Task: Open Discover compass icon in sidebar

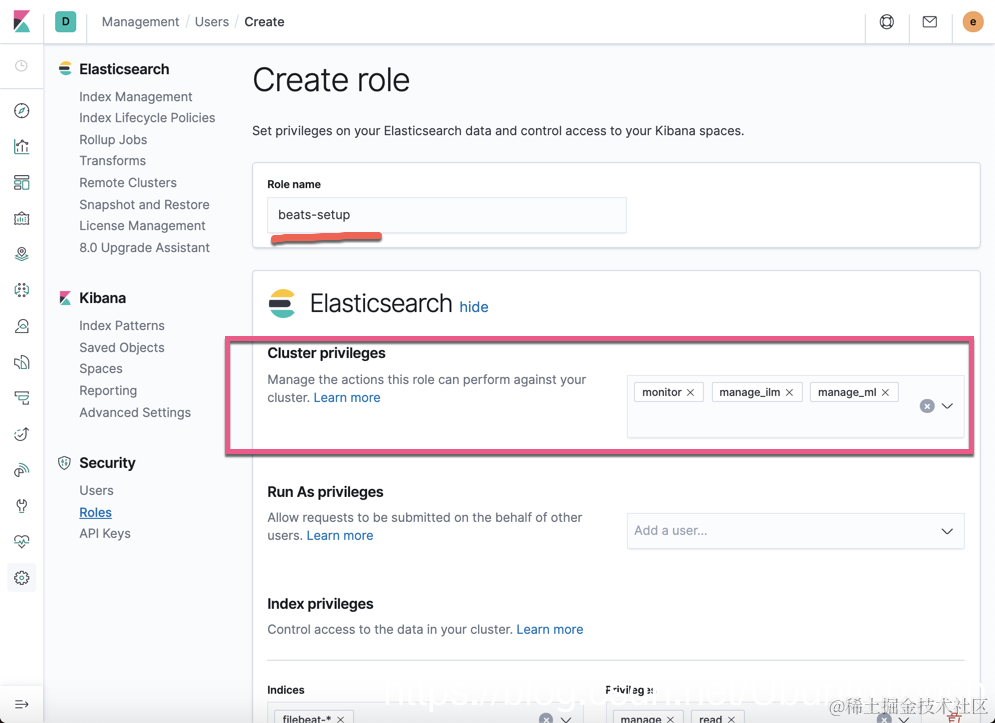Action: [x=22, y=110]
